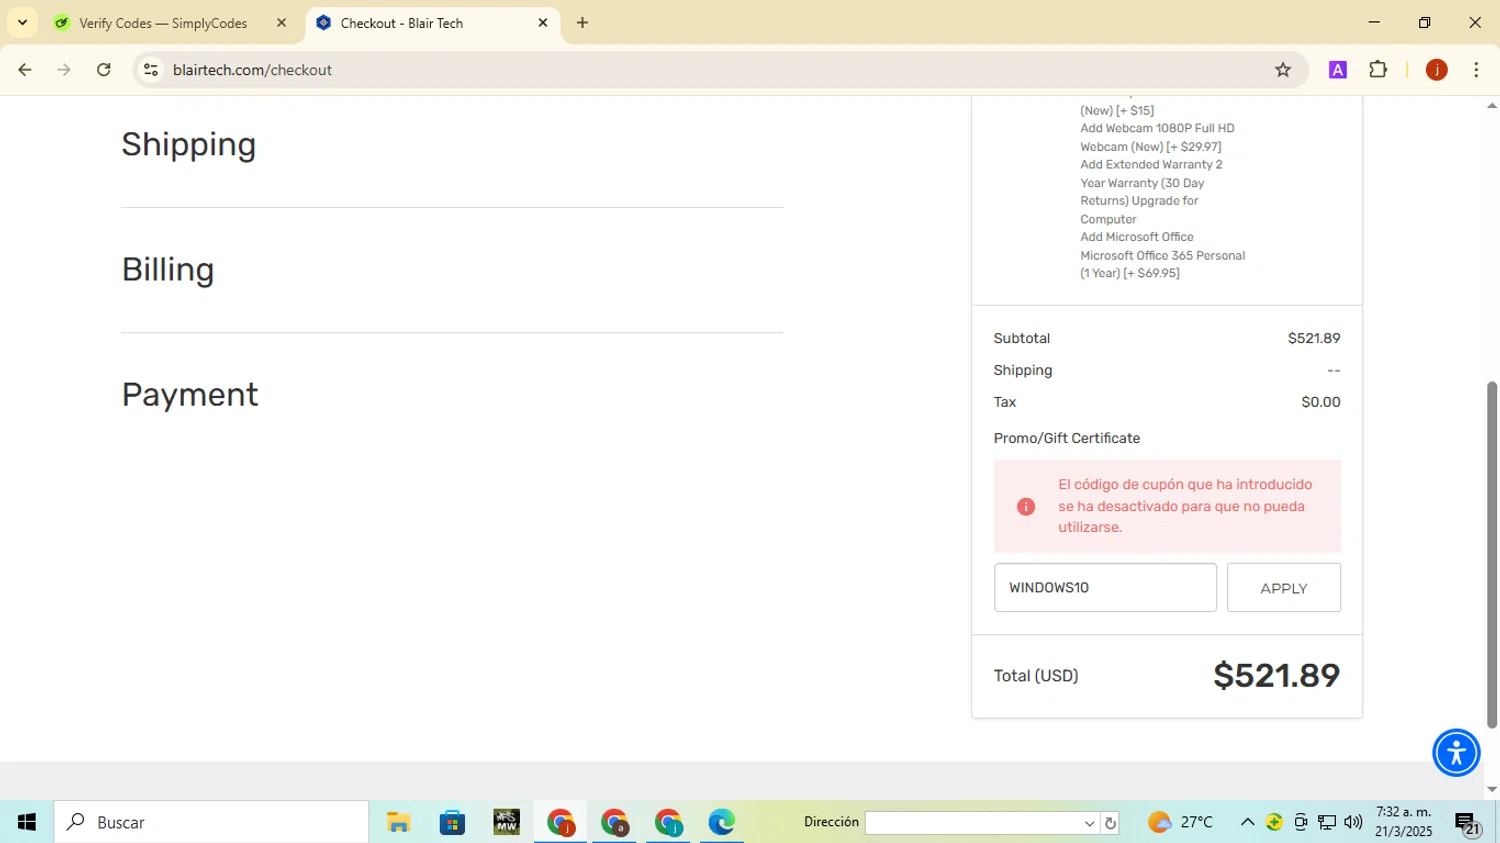
Task: Click the scrollbar down arrow
Action: (x=1492, y=789)
